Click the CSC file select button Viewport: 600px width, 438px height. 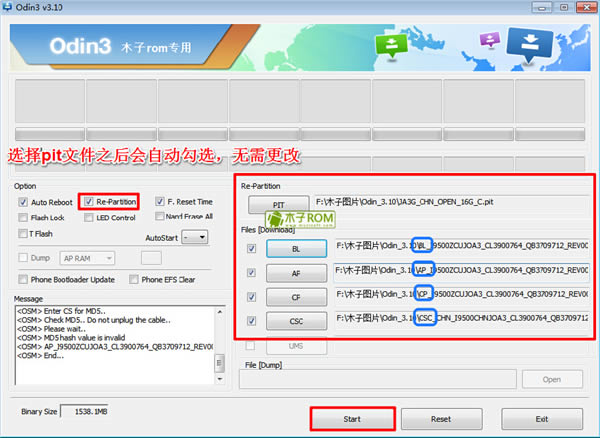pos(296,320)
